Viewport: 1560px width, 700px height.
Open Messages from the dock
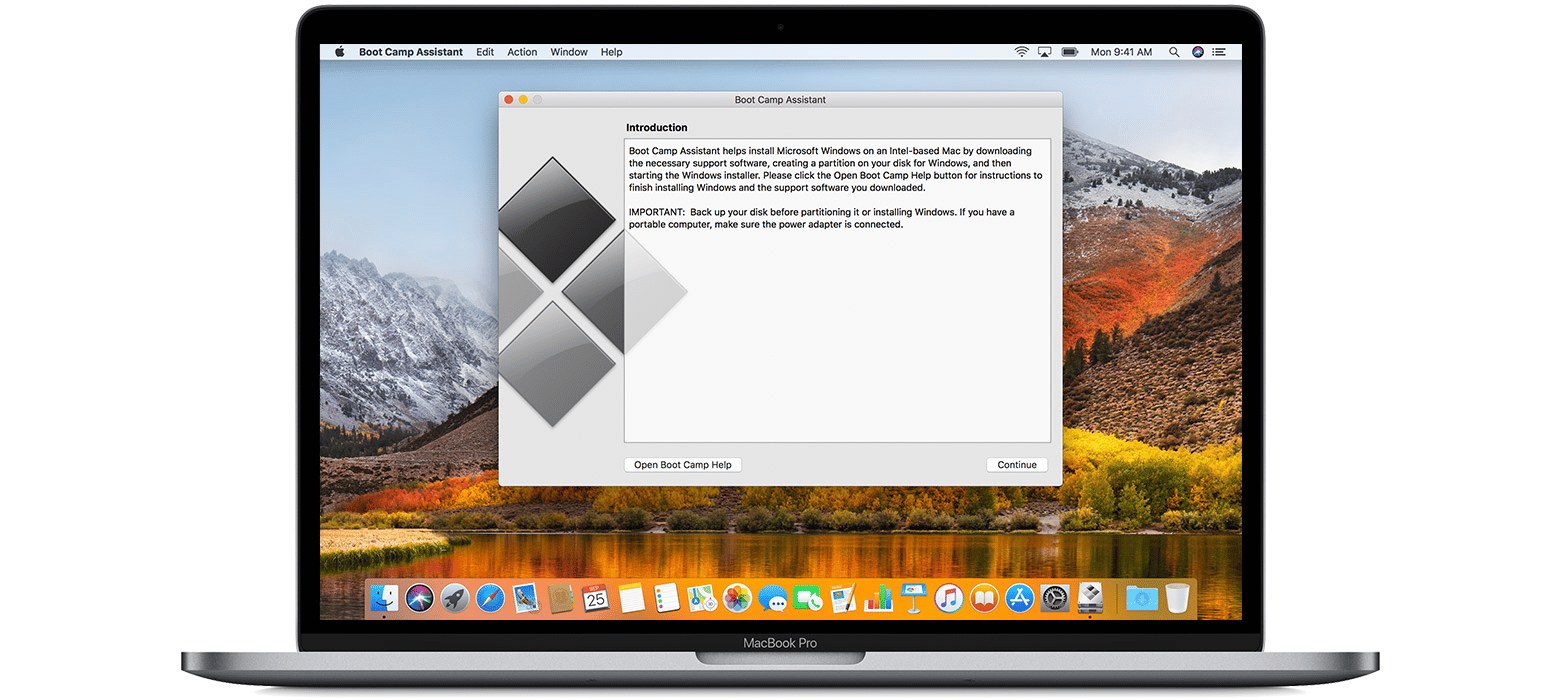772,598
